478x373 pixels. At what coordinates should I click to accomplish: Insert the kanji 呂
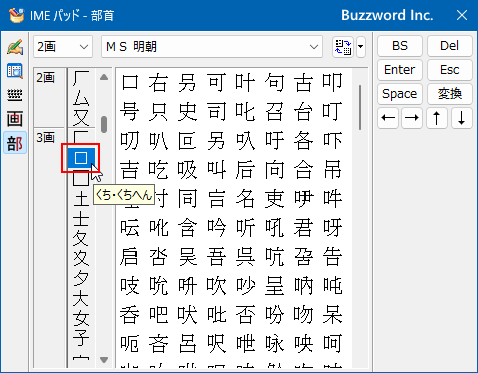click(187, 344)
